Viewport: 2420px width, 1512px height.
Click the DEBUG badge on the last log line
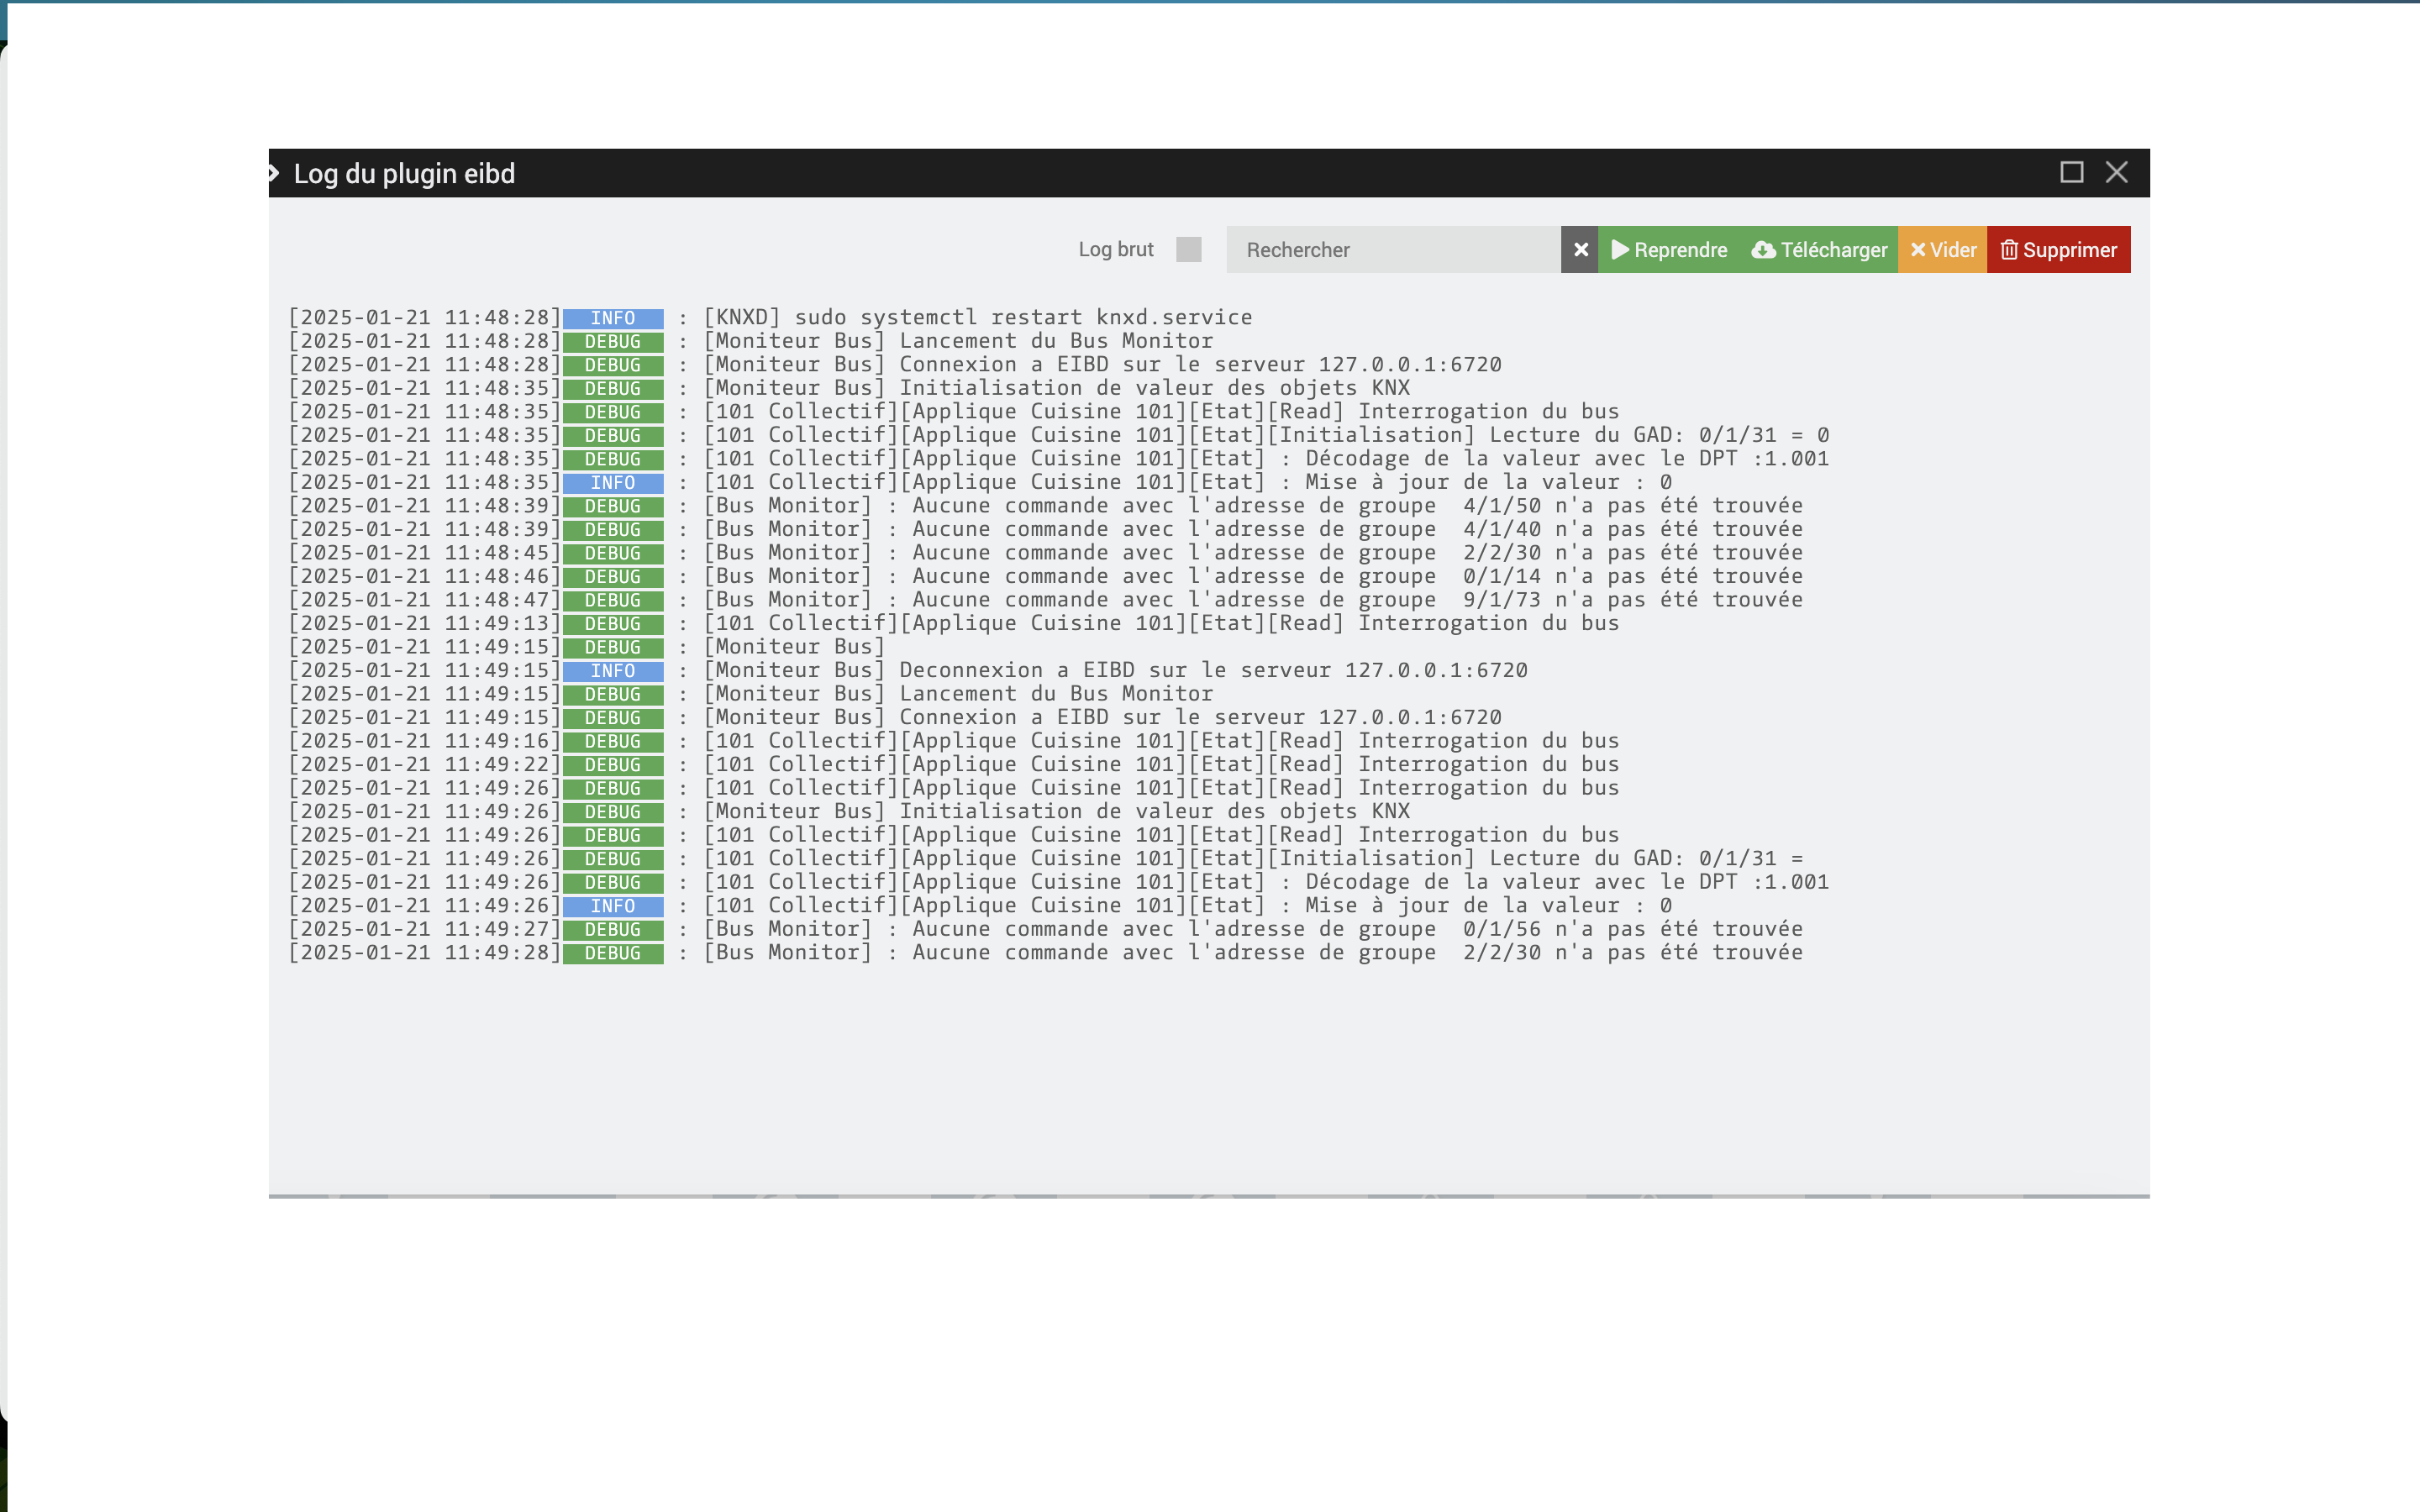coord(612,953)
